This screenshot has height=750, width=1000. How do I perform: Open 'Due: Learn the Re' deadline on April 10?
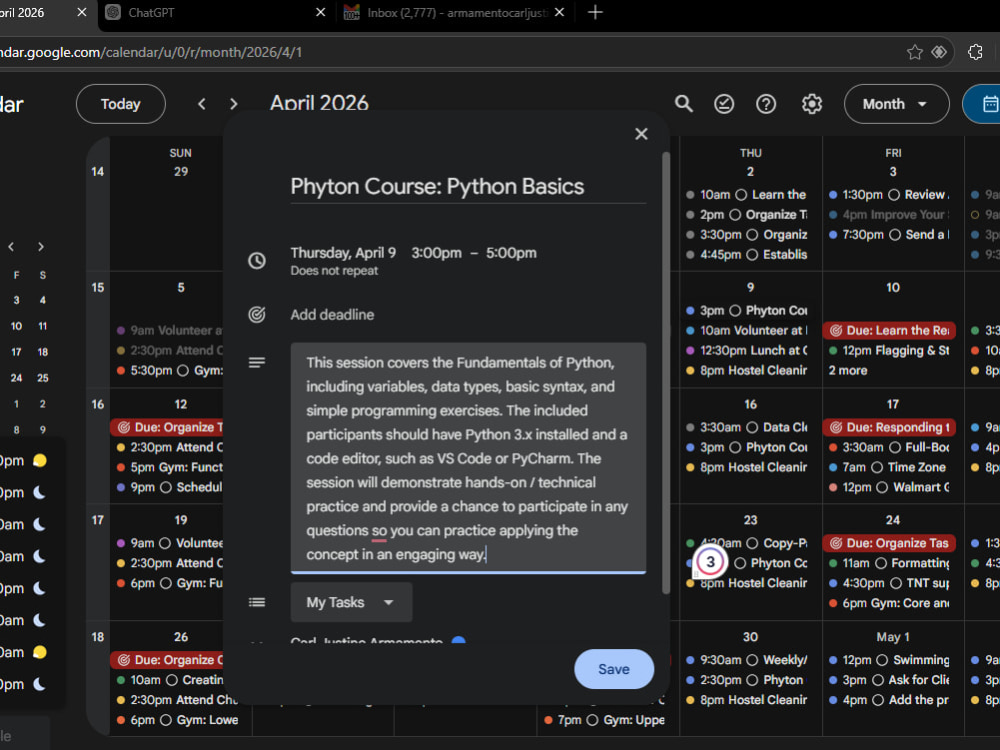889,330
